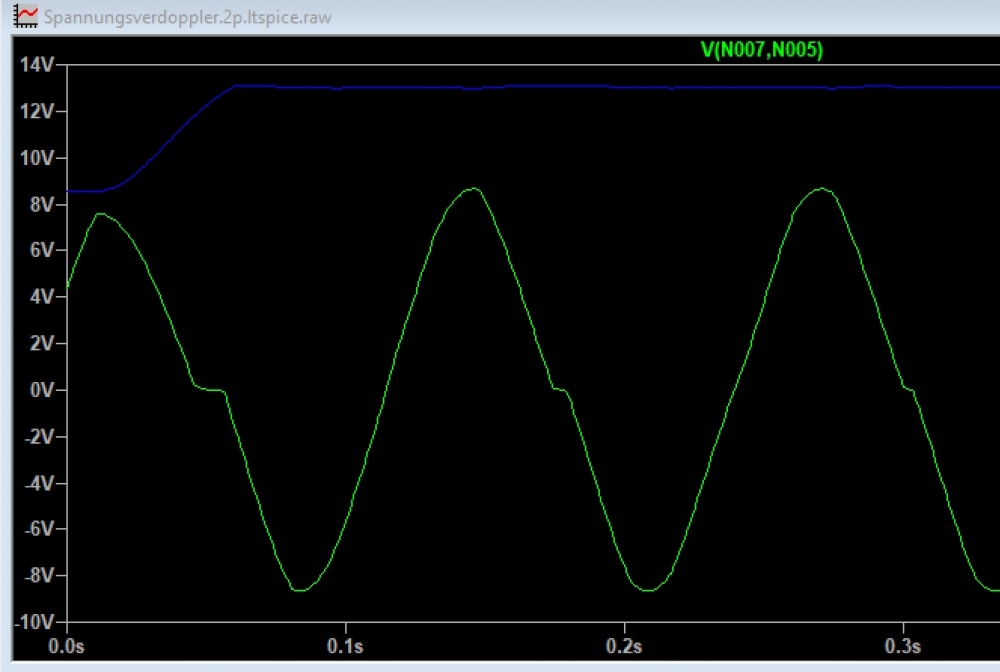Screen dimensions: 1000x672
Task: Click the -4V label on the Y-axis
Action: [38, 483]
